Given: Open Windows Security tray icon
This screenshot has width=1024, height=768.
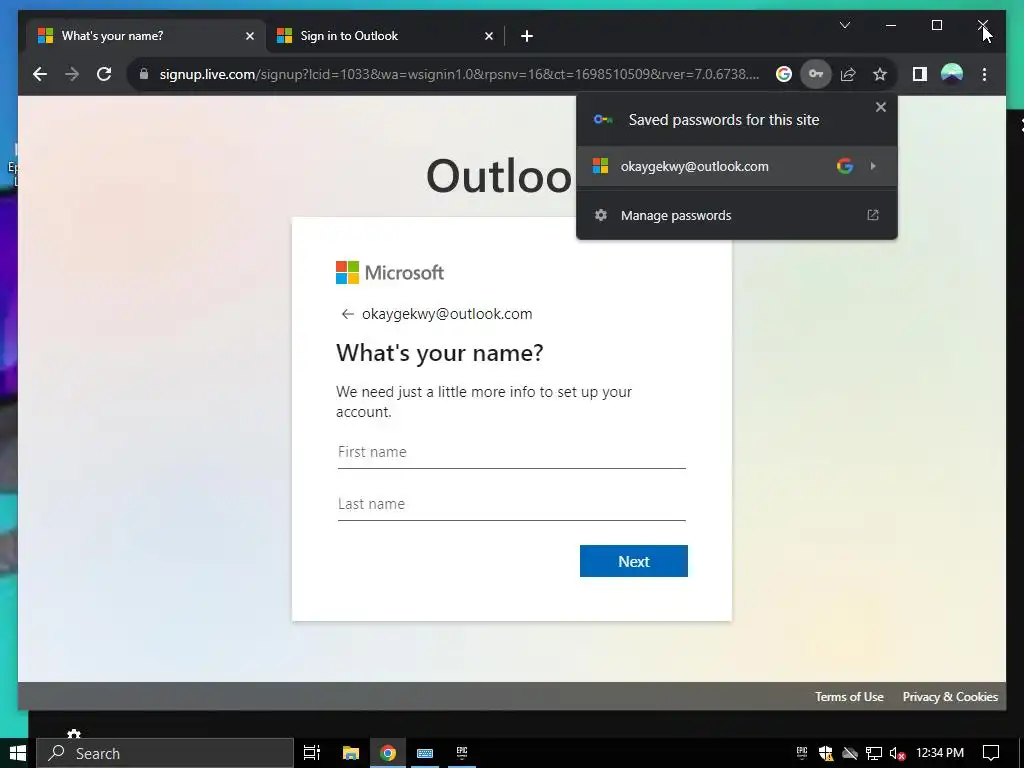Looking at the screenshot, I should (826, 753).
